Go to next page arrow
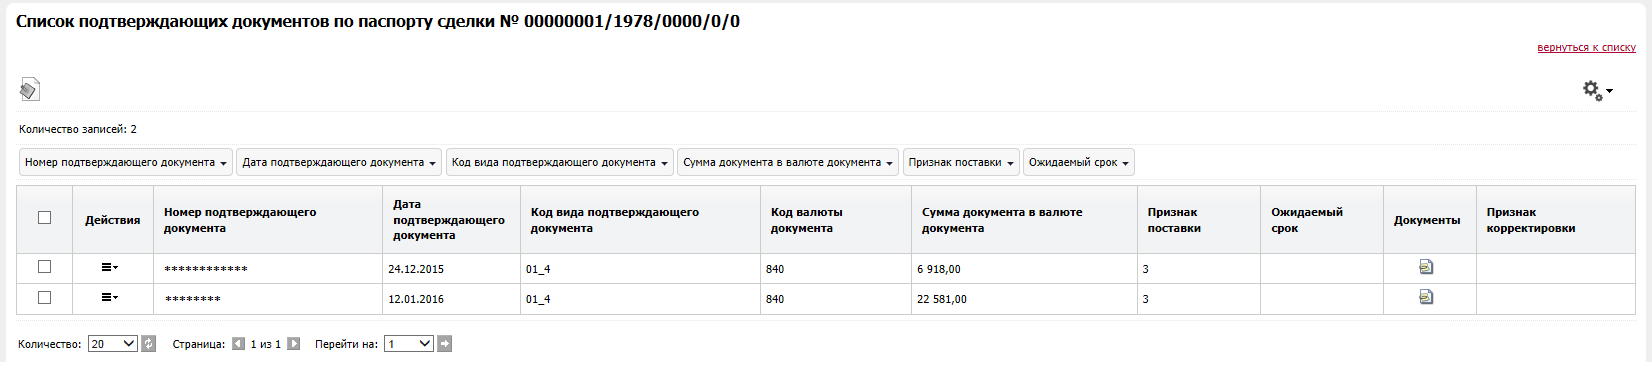Image resolution: width=1652 pixels, height=370 pixels. tap(293, 344)
